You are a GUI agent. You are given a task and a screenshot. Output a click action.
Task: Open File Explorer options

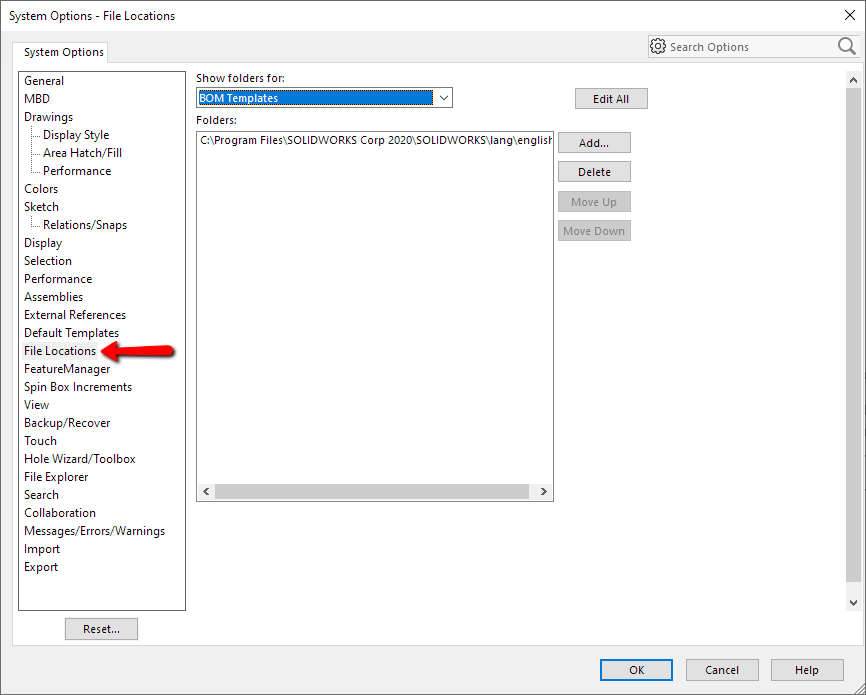[x=56, y=477]
